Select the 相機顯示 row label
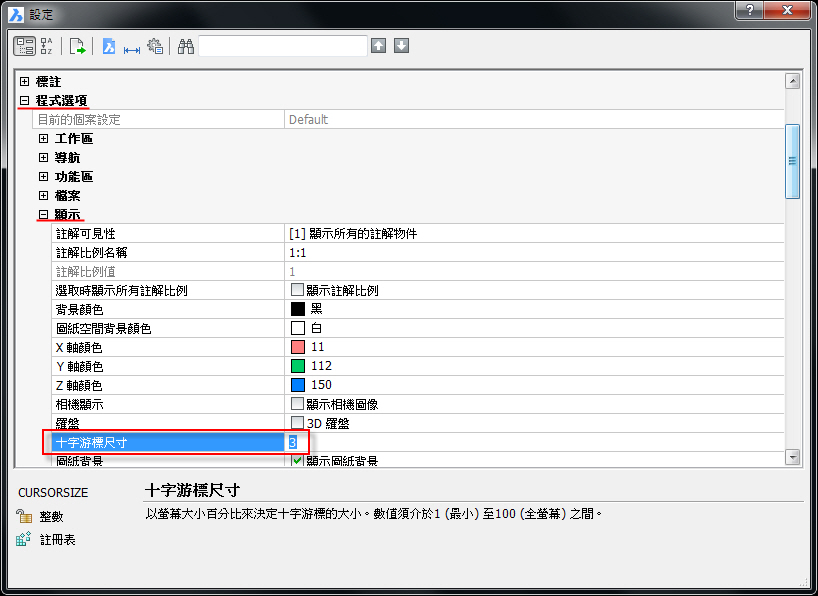This screenshot has height=596, width=818. tap(79, 404)
